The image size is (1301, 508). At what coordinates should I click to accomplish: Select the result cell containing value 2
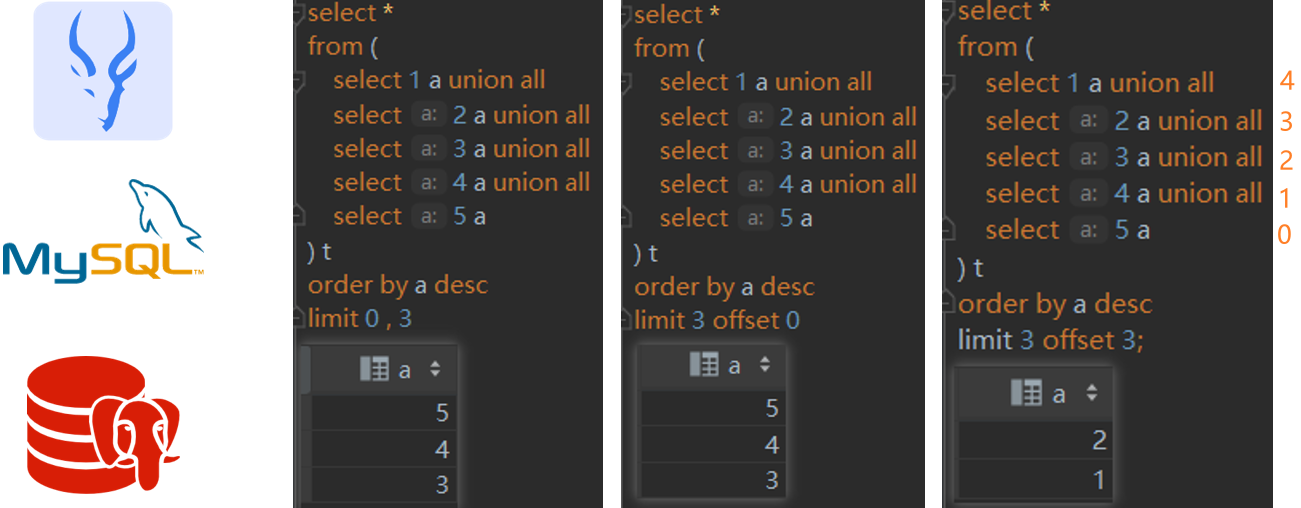(1034, 440)
